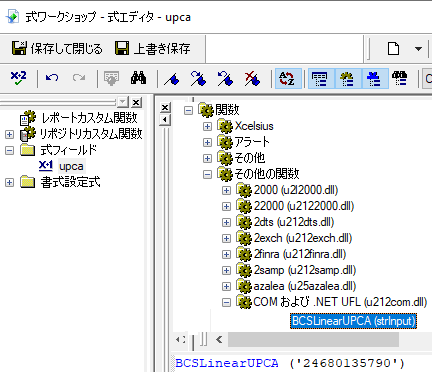Collapse the その他の関数 group
The image size is (432, 372).
[207, 174]
